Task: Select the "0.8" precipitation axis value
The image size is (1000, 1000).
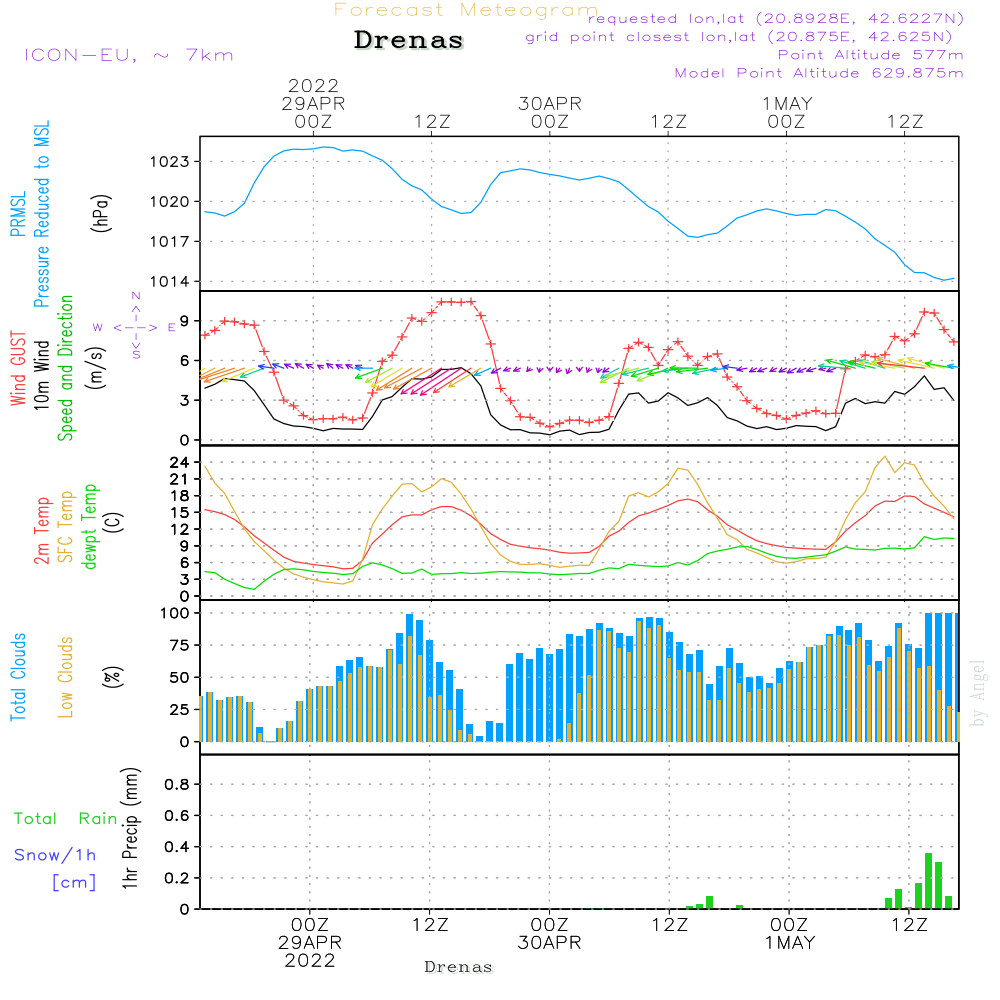Action: pyautogui.click(x=177, y=784)
